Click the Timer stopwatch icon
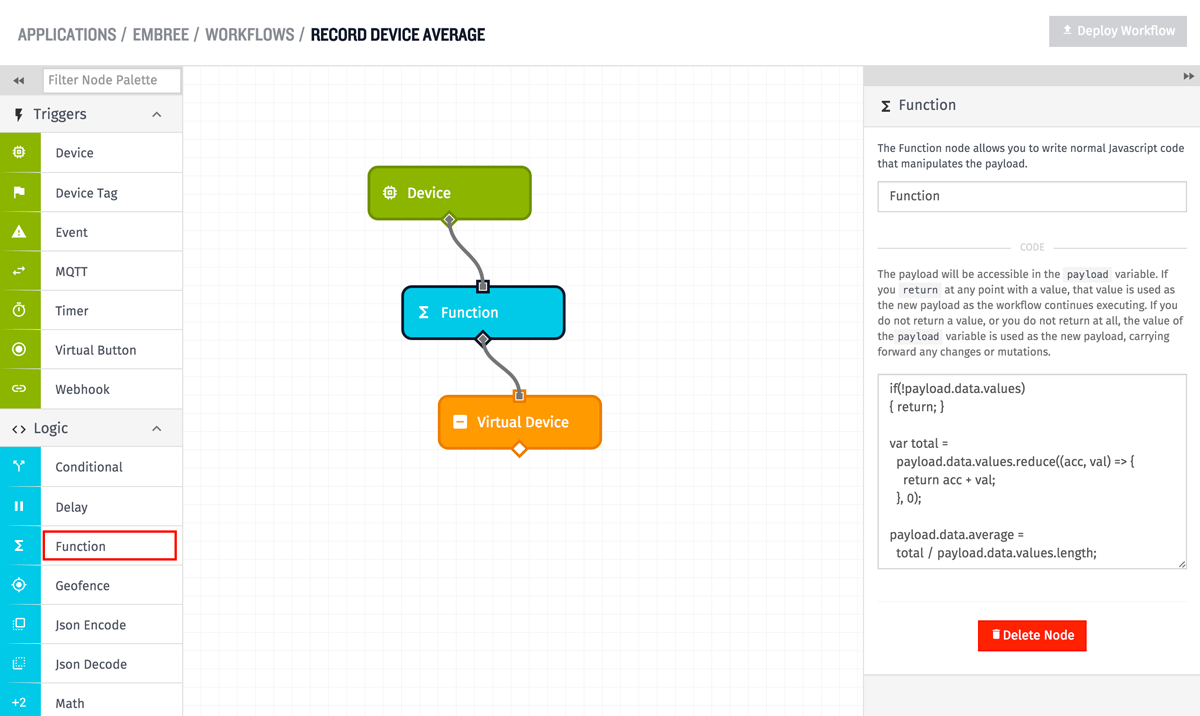 point(19,310)
